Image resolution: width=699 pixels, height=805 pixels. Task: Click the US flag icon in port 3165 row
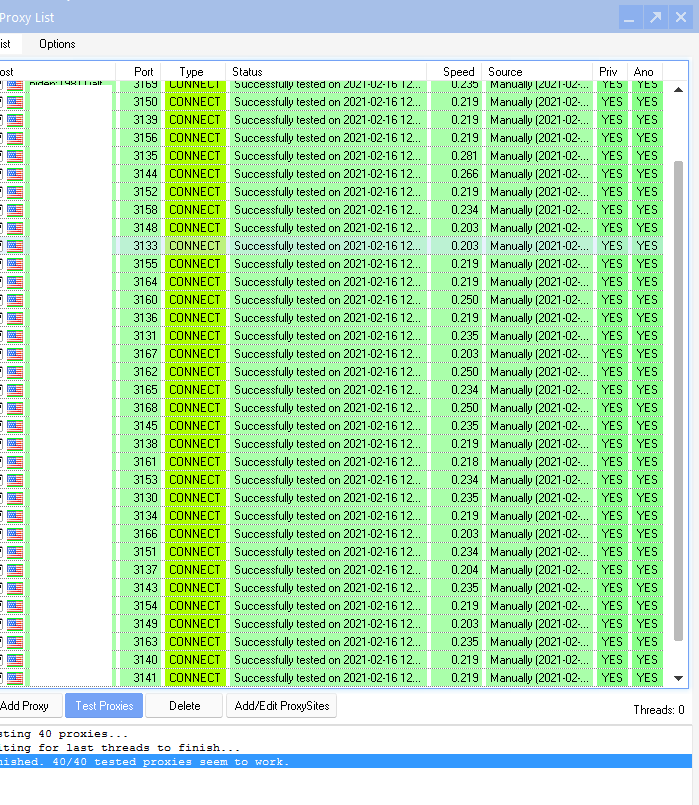tap(15, 390)
